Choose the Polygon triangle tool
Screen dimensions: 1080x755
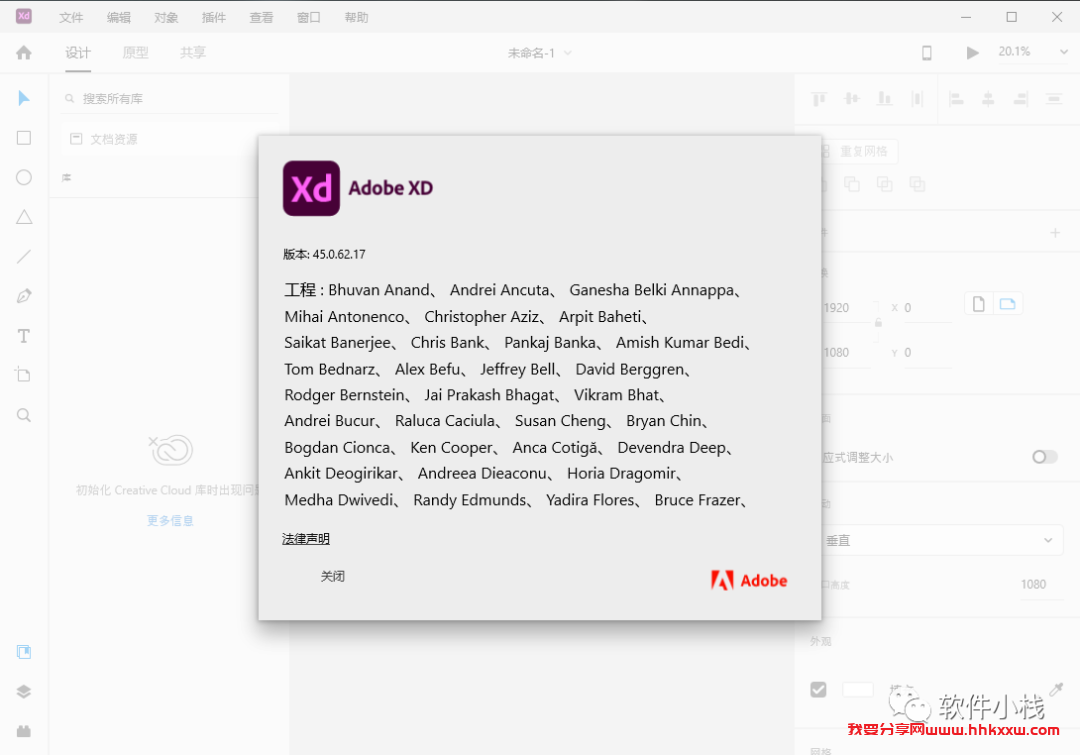point(23,217)
